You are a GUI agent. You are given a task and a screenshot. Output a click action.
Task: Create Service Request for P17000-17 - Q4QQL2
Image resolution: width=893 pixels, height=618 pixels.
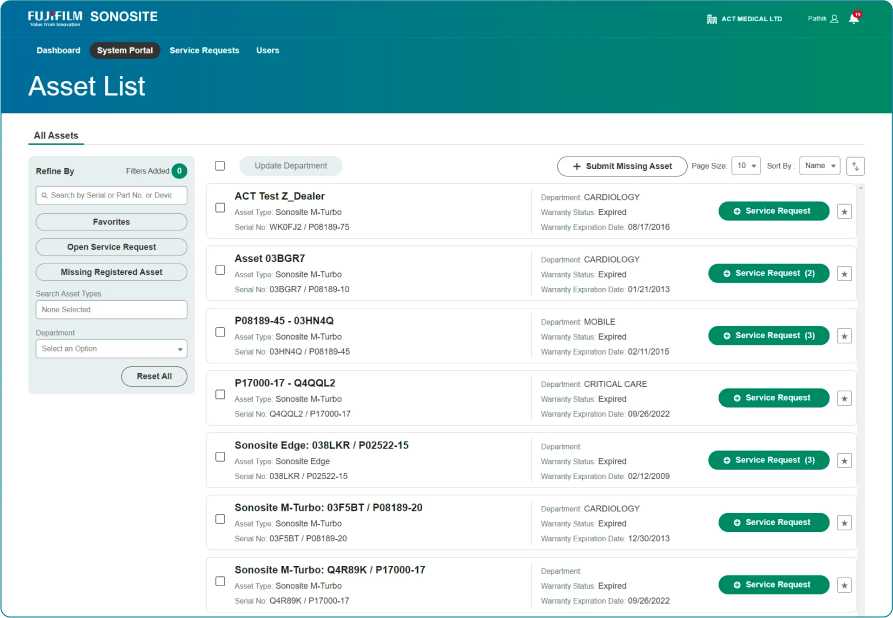click(x=774, y=398)
